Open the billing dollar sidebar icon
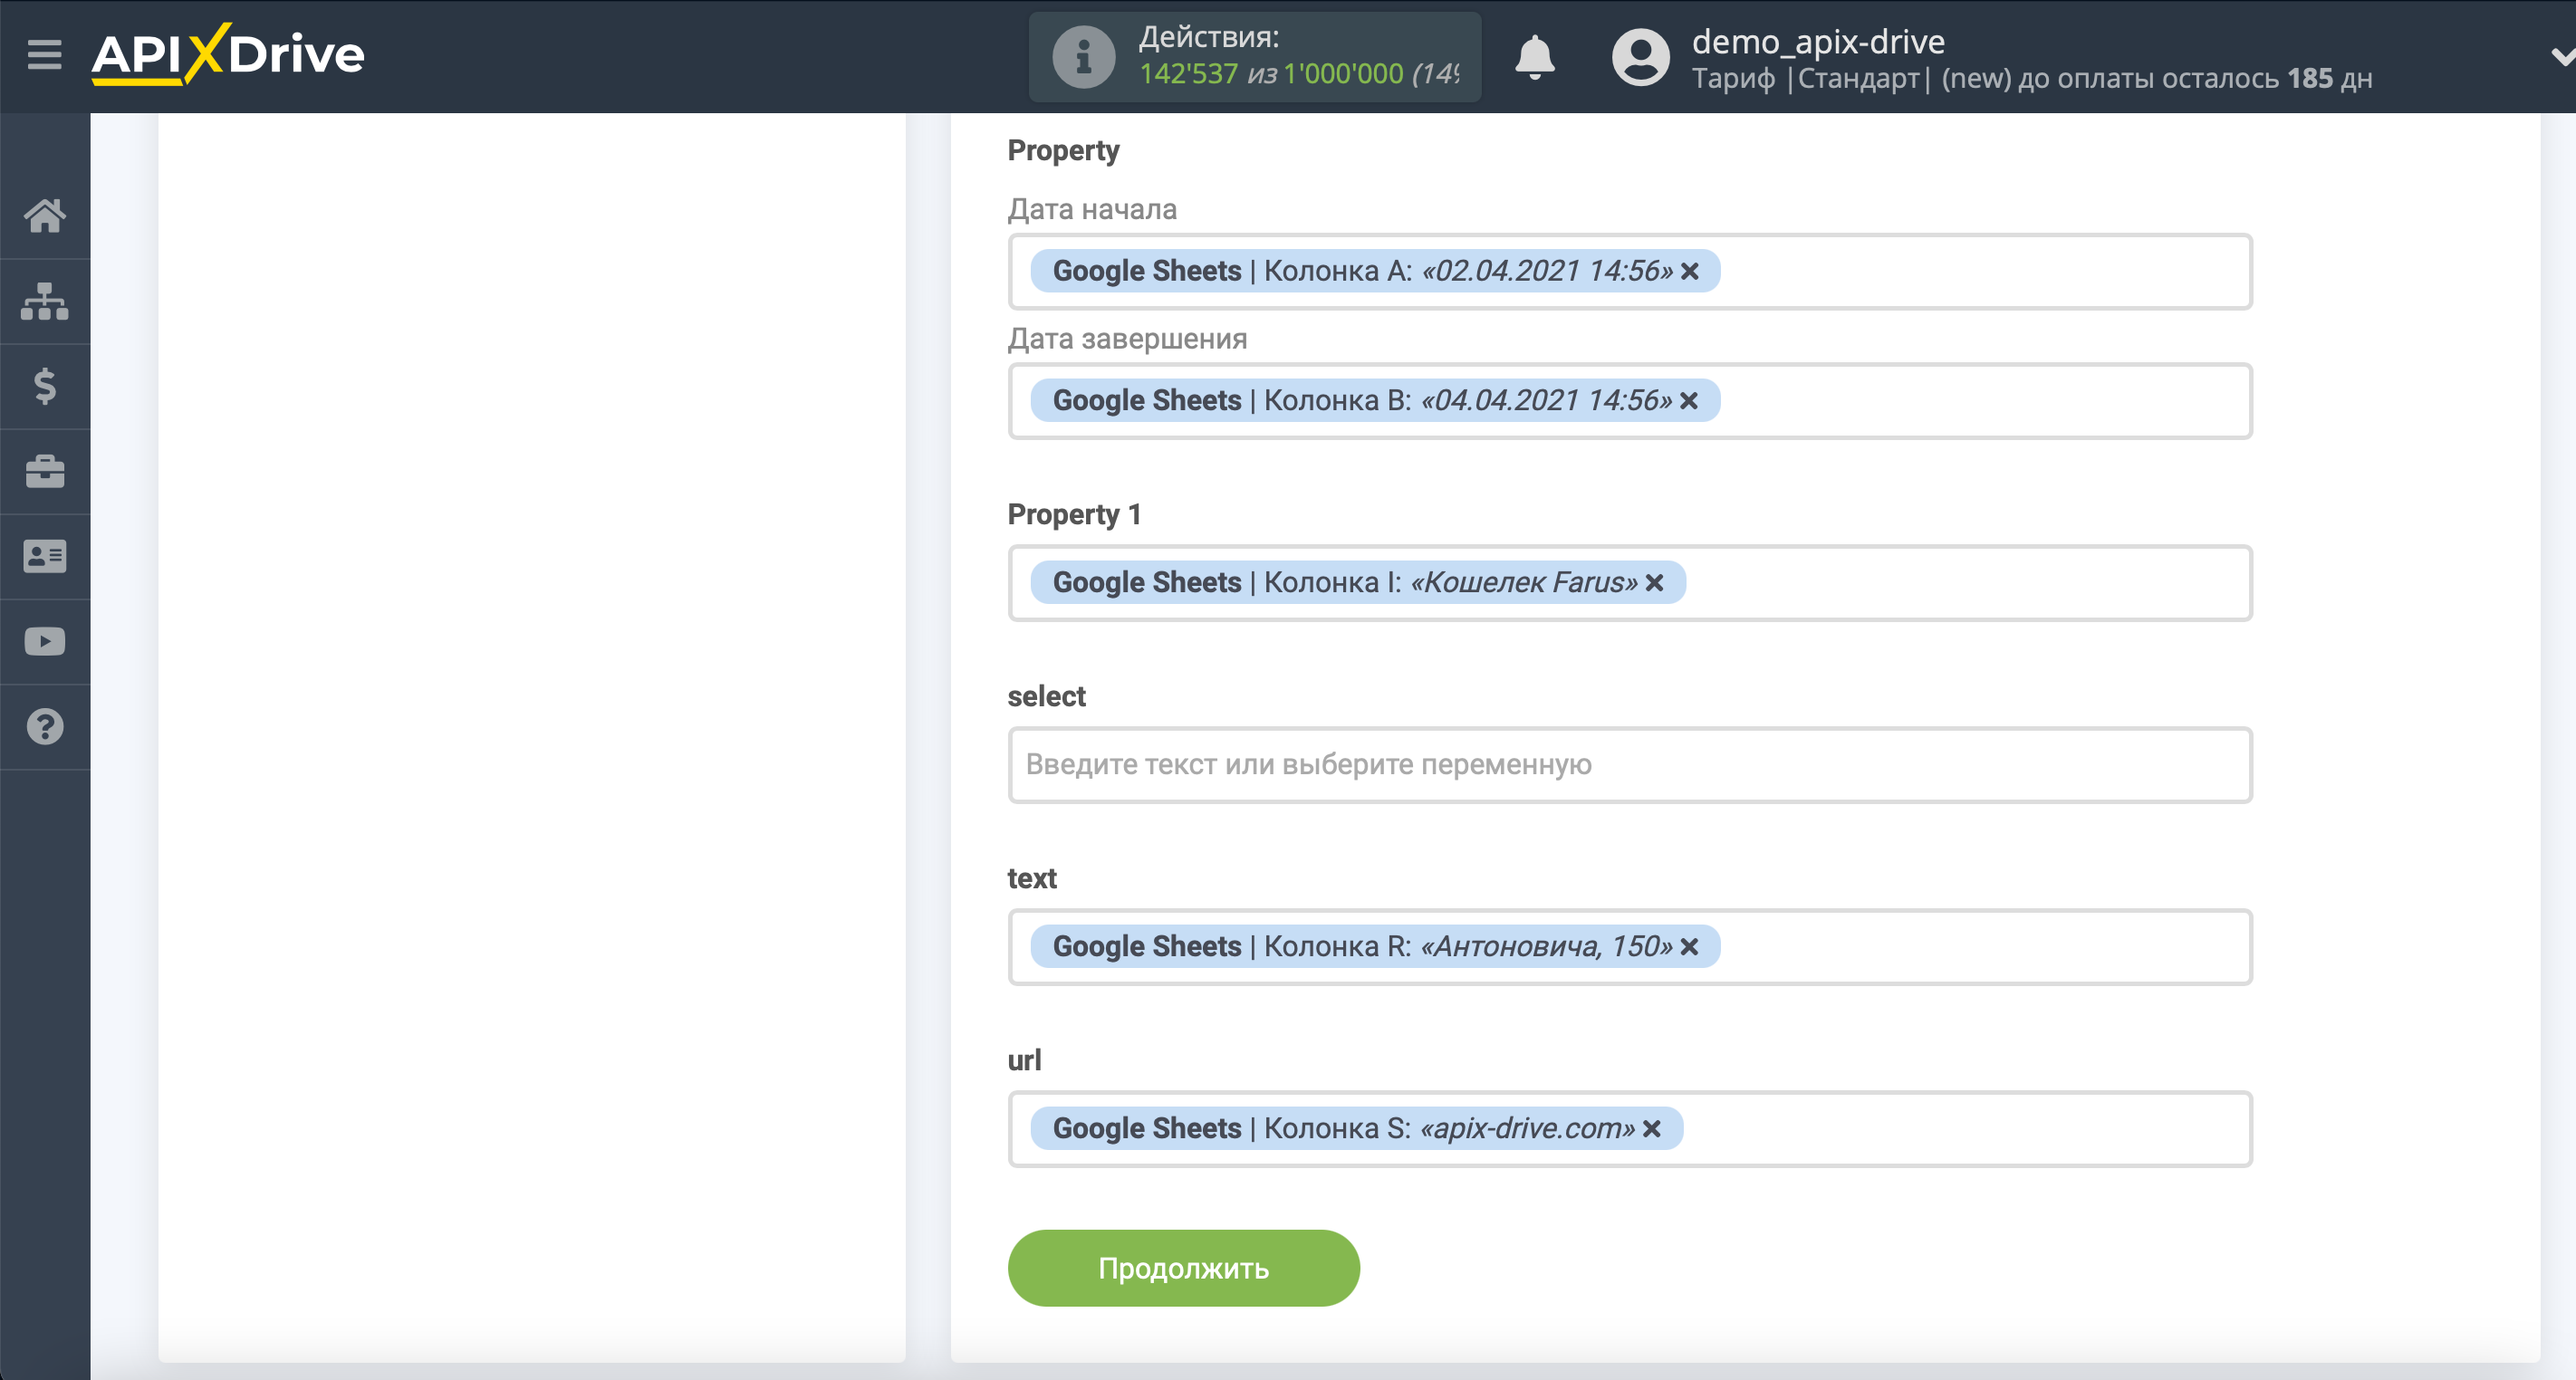The height and width of the screenshot is (1380, 2576). coord(45,386)
